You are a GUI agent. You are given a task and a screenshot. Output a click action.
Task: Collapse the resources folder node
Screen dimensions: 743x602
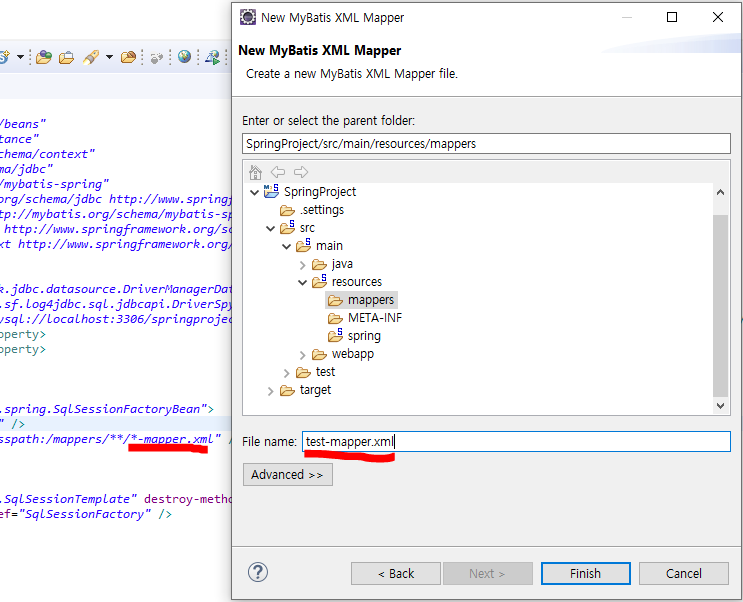303,283
